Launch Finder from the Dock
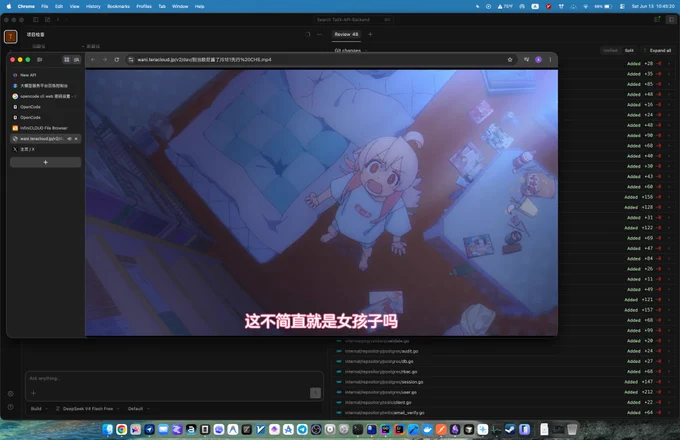Screen dimensions: 680x440 [108, 429]
